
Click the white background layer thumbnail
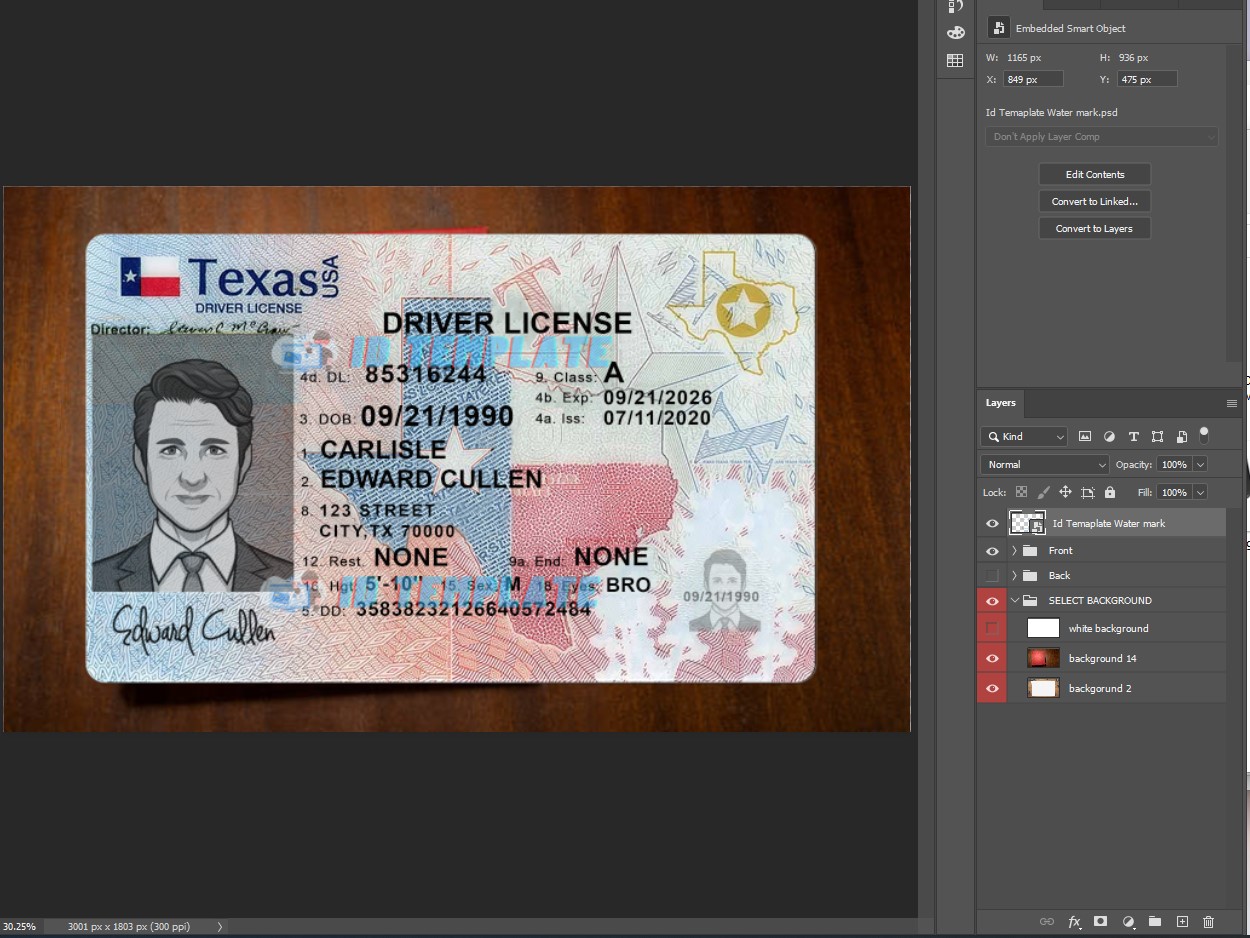tap(1043, 628)
